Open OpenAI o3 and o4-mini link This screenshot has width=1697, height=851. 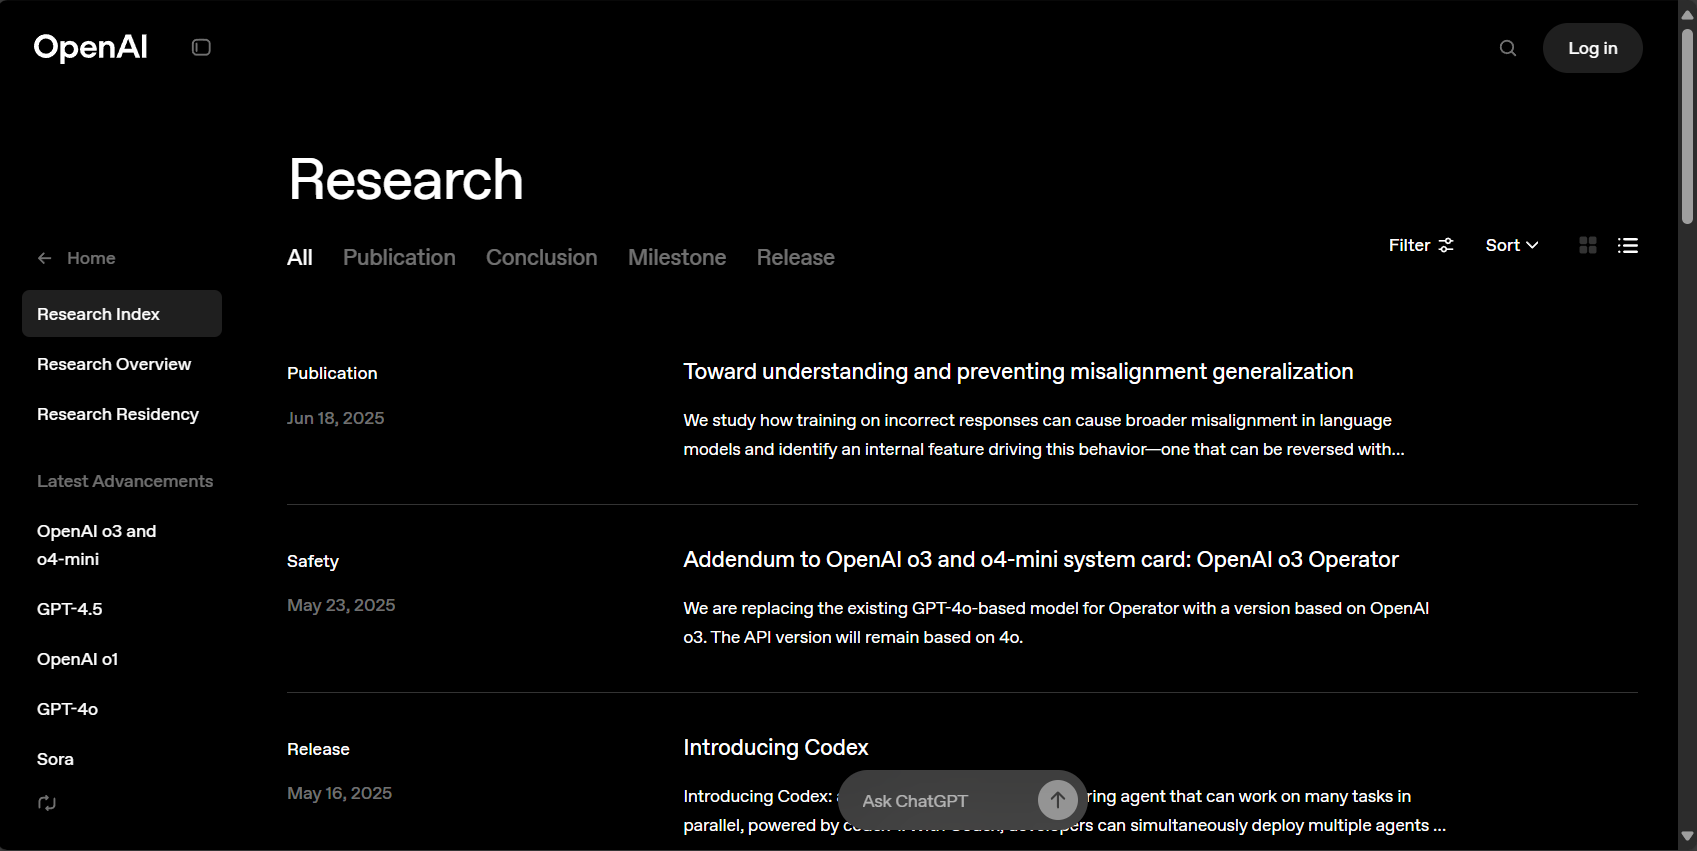pyautogui.click(x=97, y=545)
